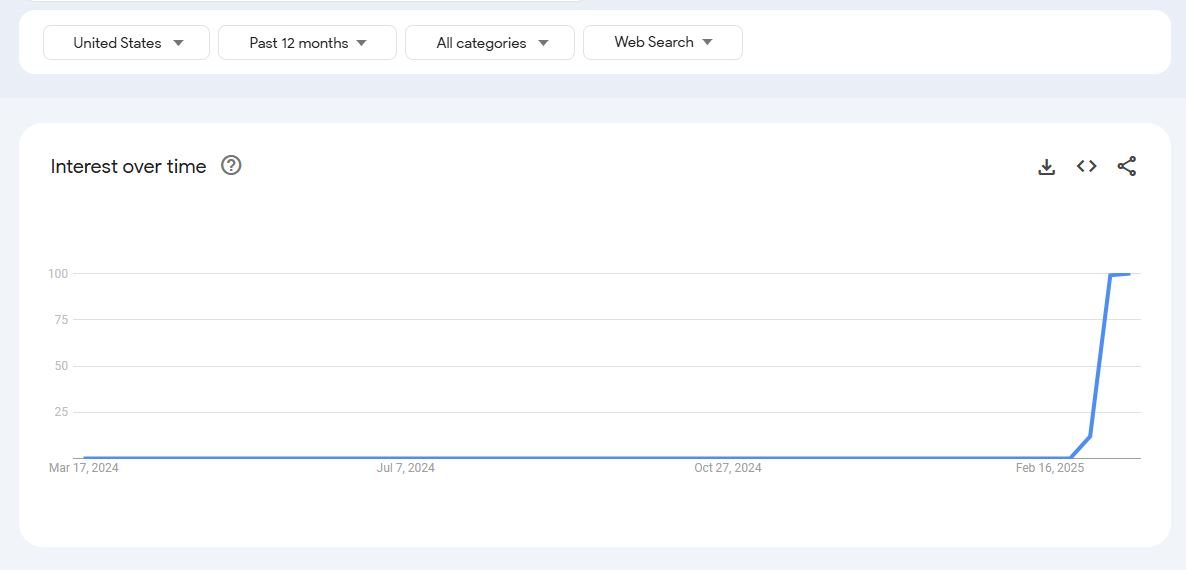The image size is (1186, 570).
Task: Open help for Interest over time
Action: [x=231, y=166]
